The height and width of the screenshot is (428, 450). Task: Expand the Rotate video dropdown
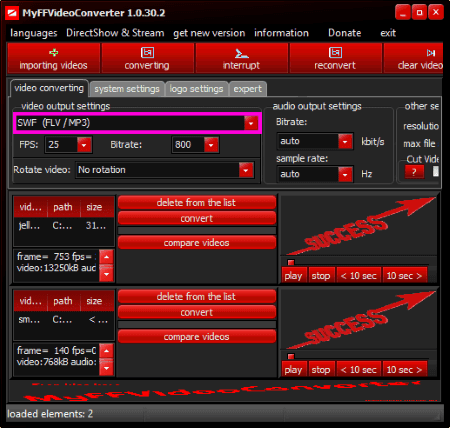pyautogui.click(x=246, y=170)
